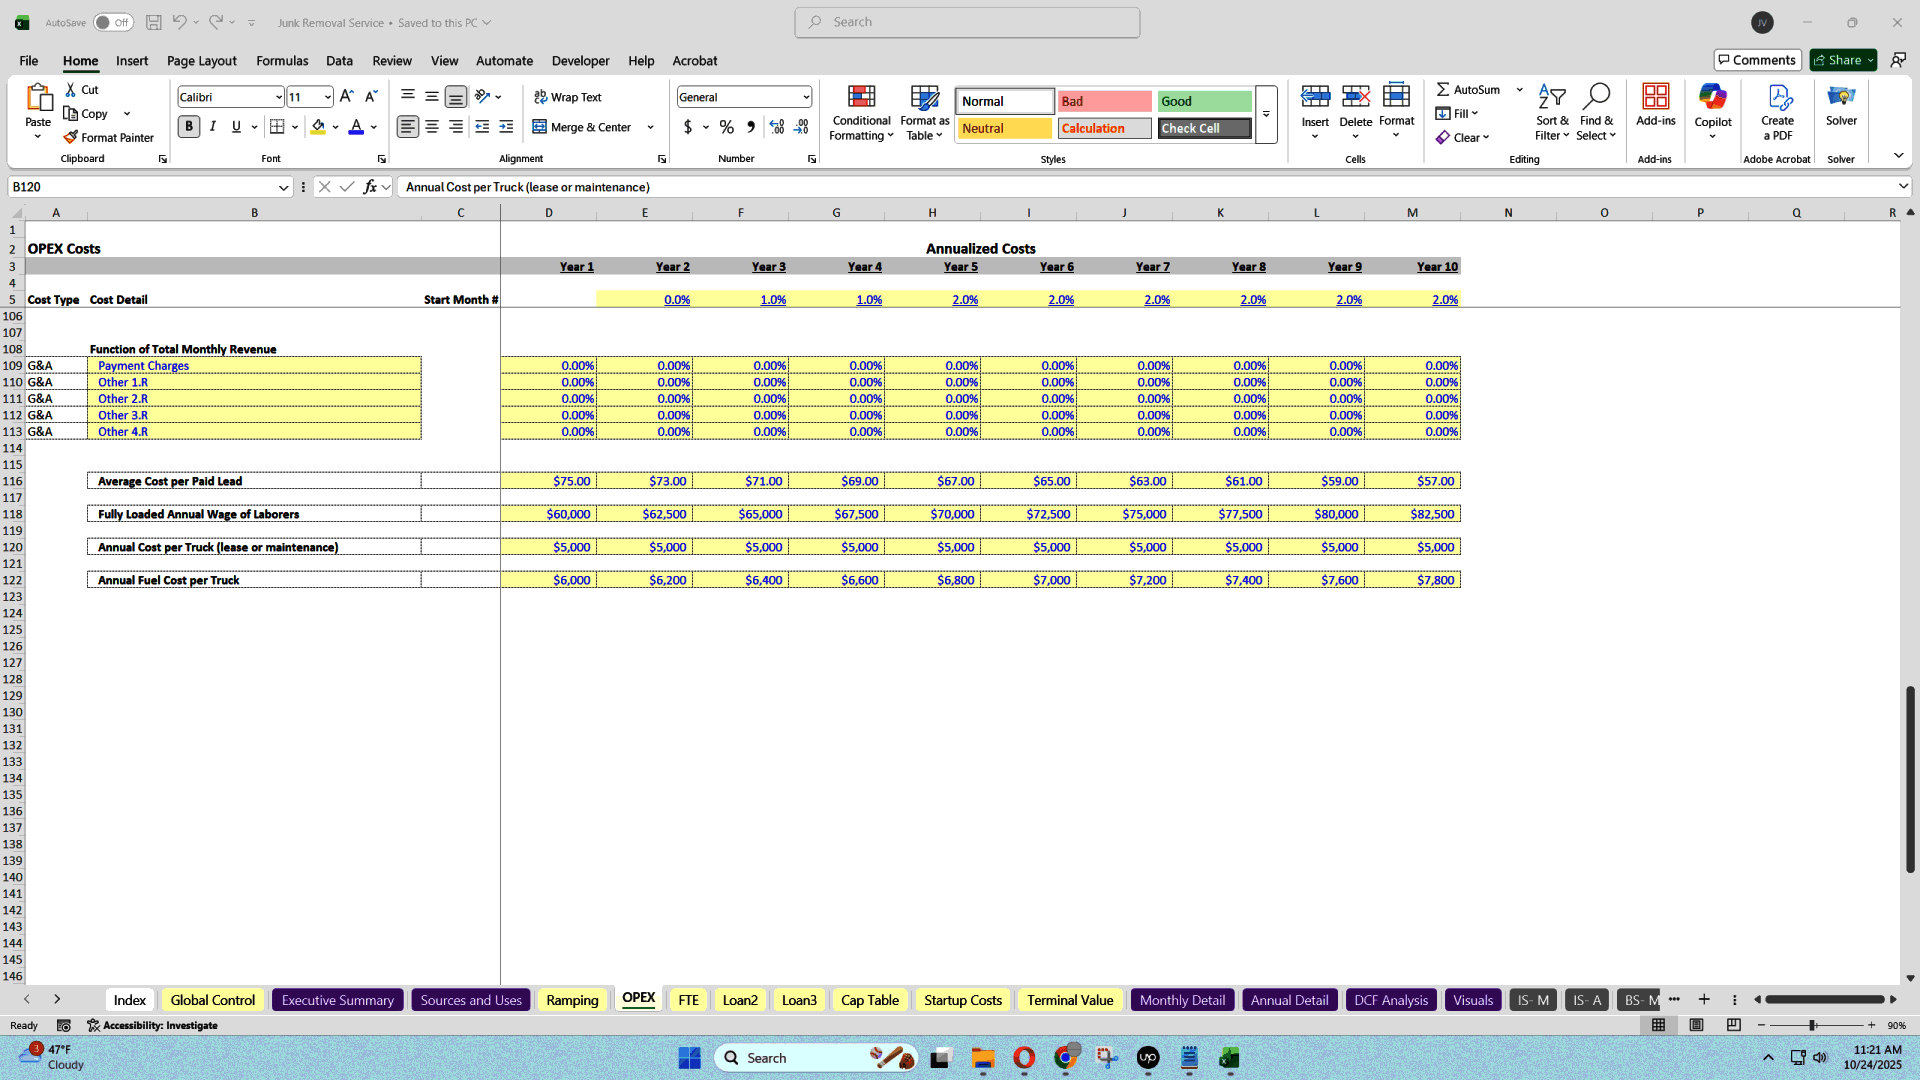This screenshot has width=1920, height=1080.
Task: Click the Share button
Action: coord(1841,59)
